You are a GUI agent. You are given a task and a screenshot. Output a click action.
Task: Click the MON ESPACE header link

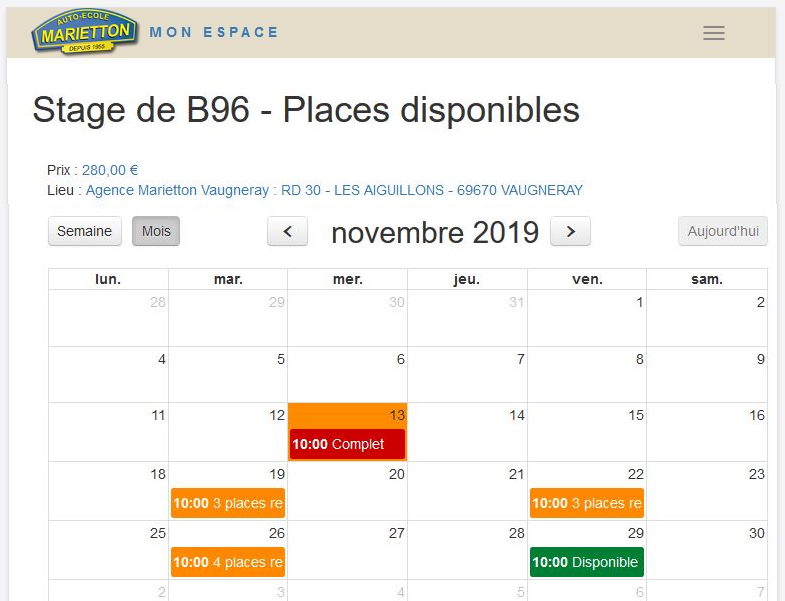214,32
